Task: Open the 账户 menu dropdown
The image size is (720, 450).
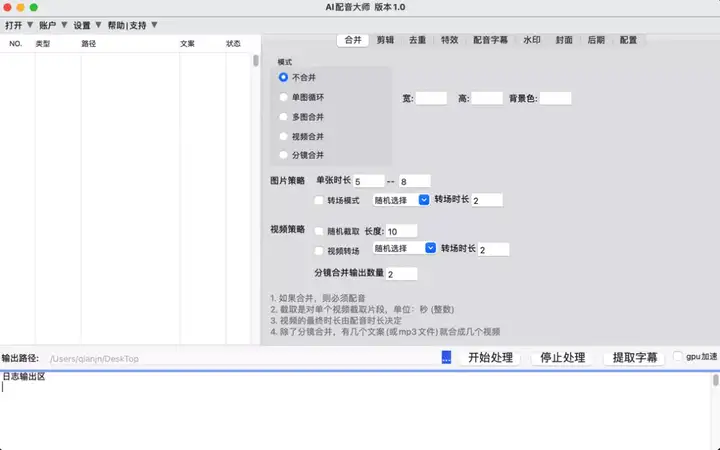Action: (x=53, y=25)
